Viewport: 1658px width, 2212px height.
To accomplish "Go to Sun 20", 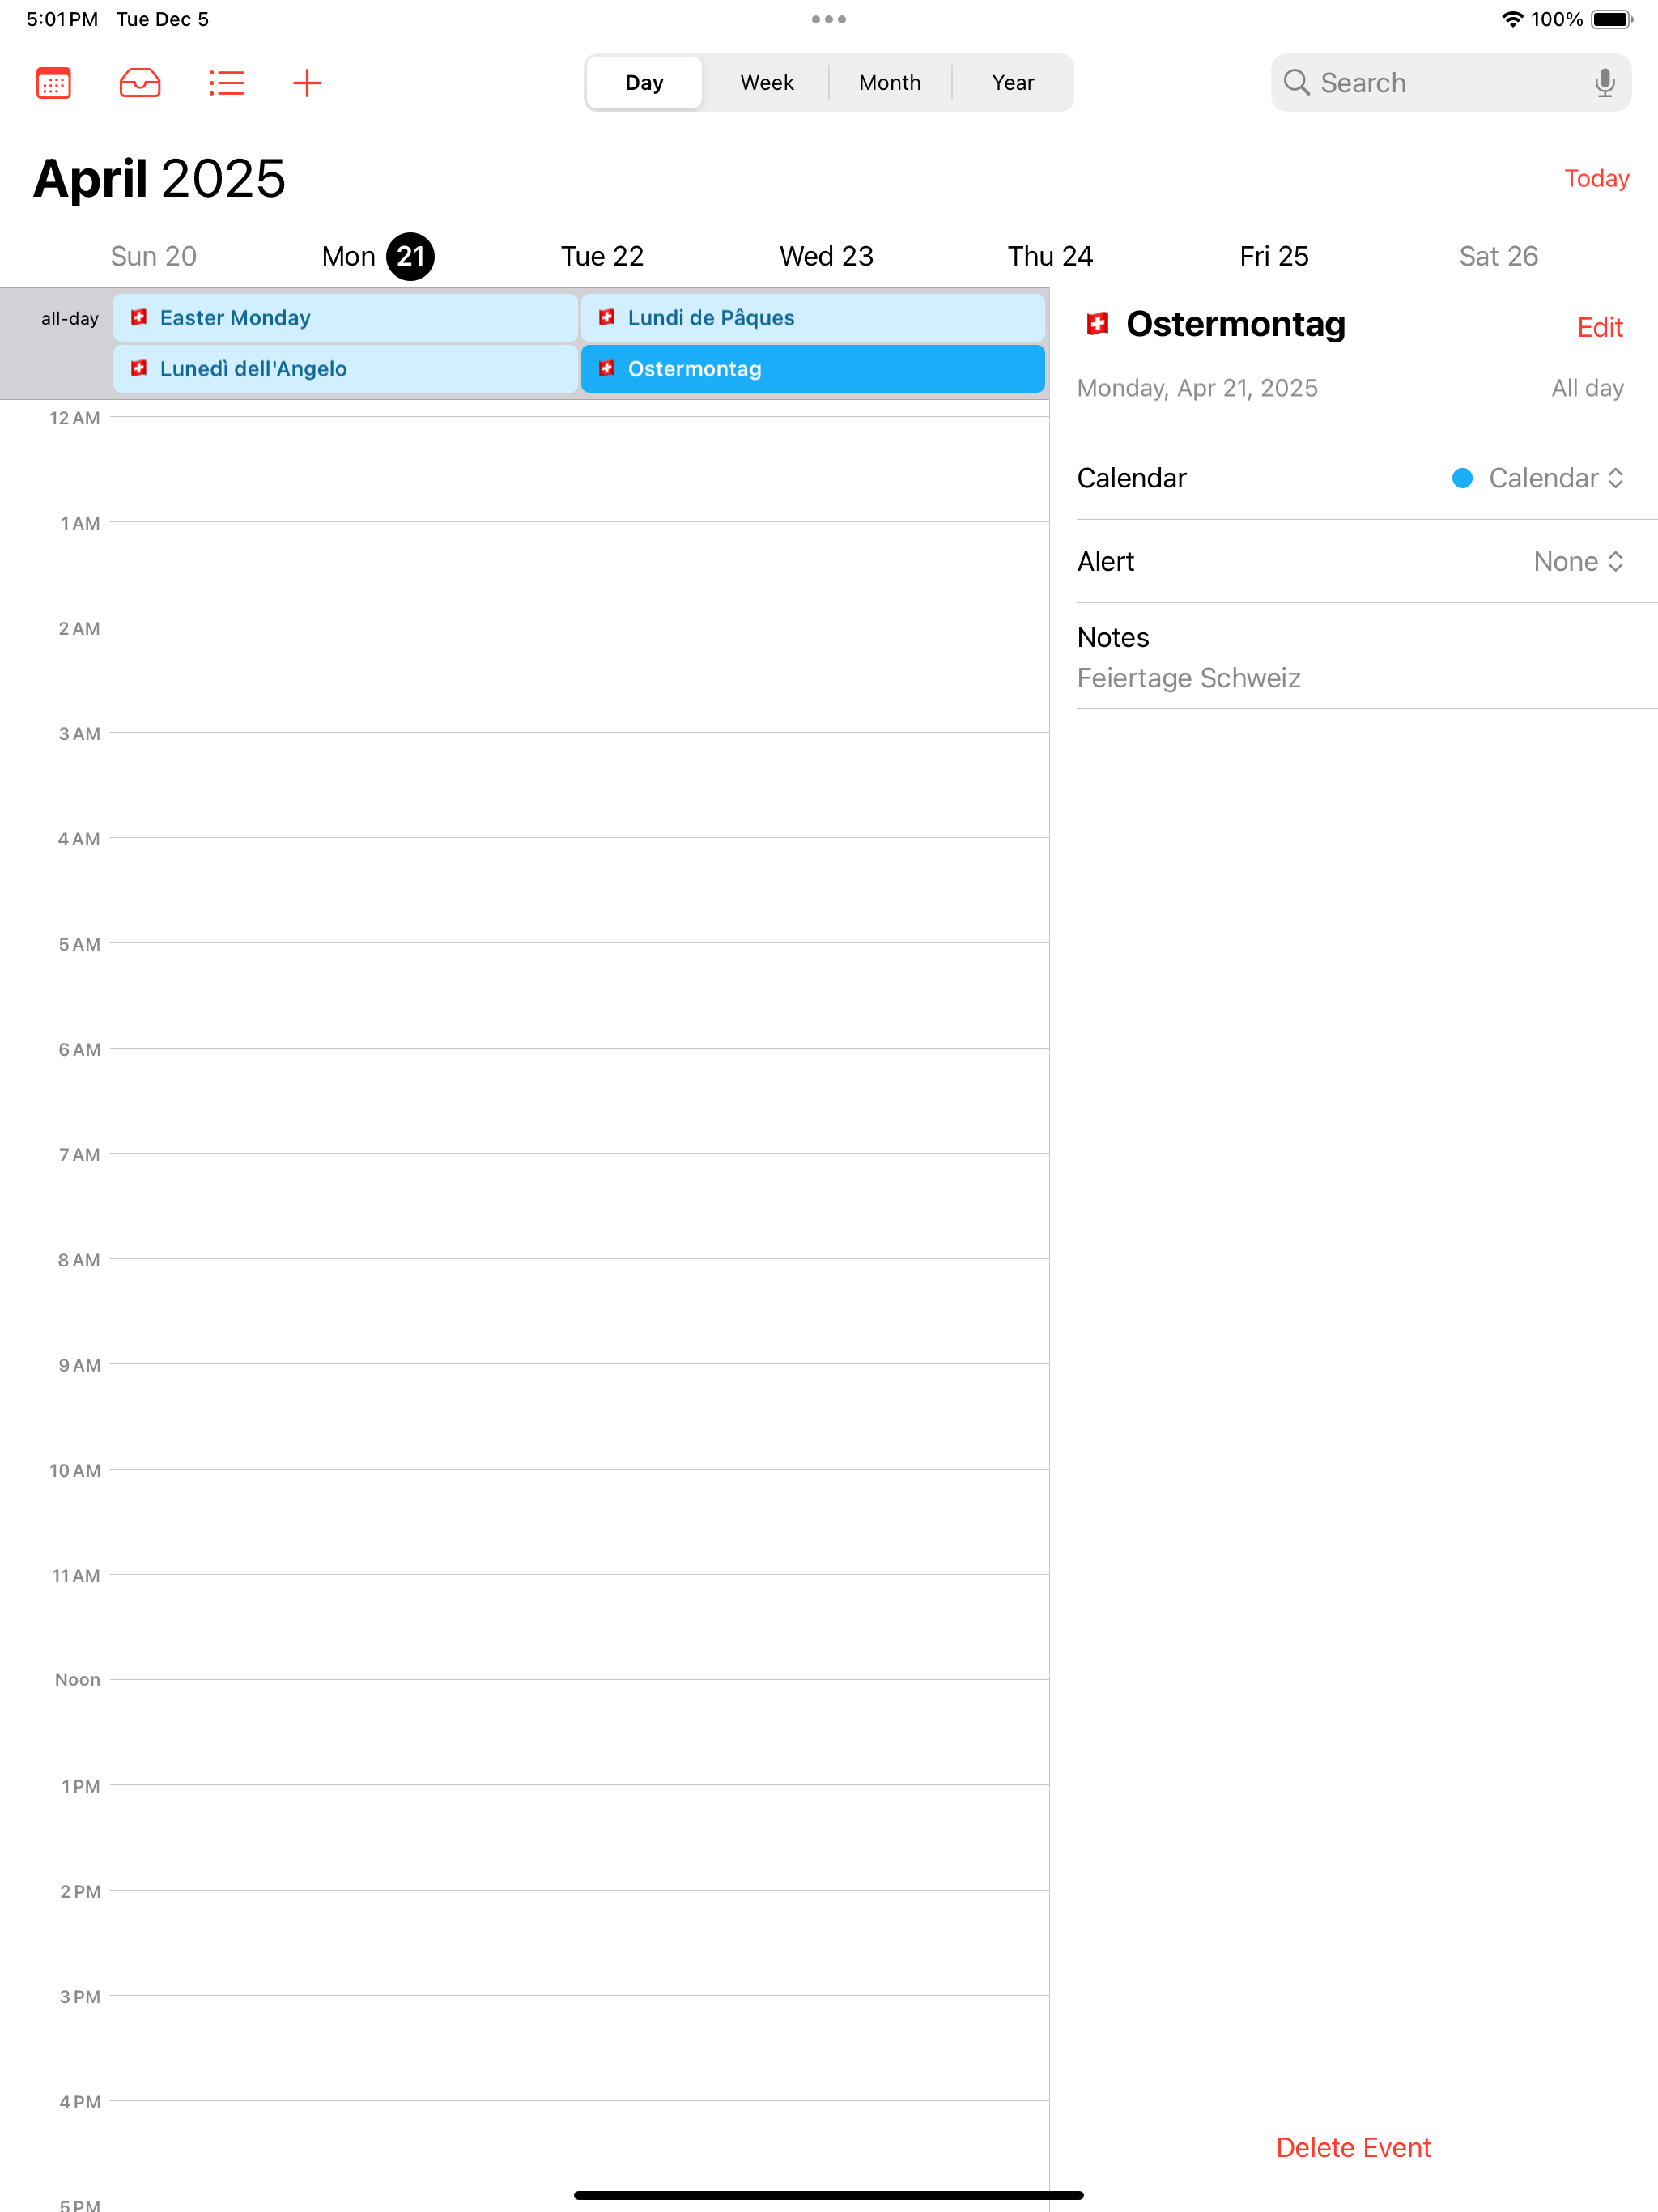I will coord(153,256).
